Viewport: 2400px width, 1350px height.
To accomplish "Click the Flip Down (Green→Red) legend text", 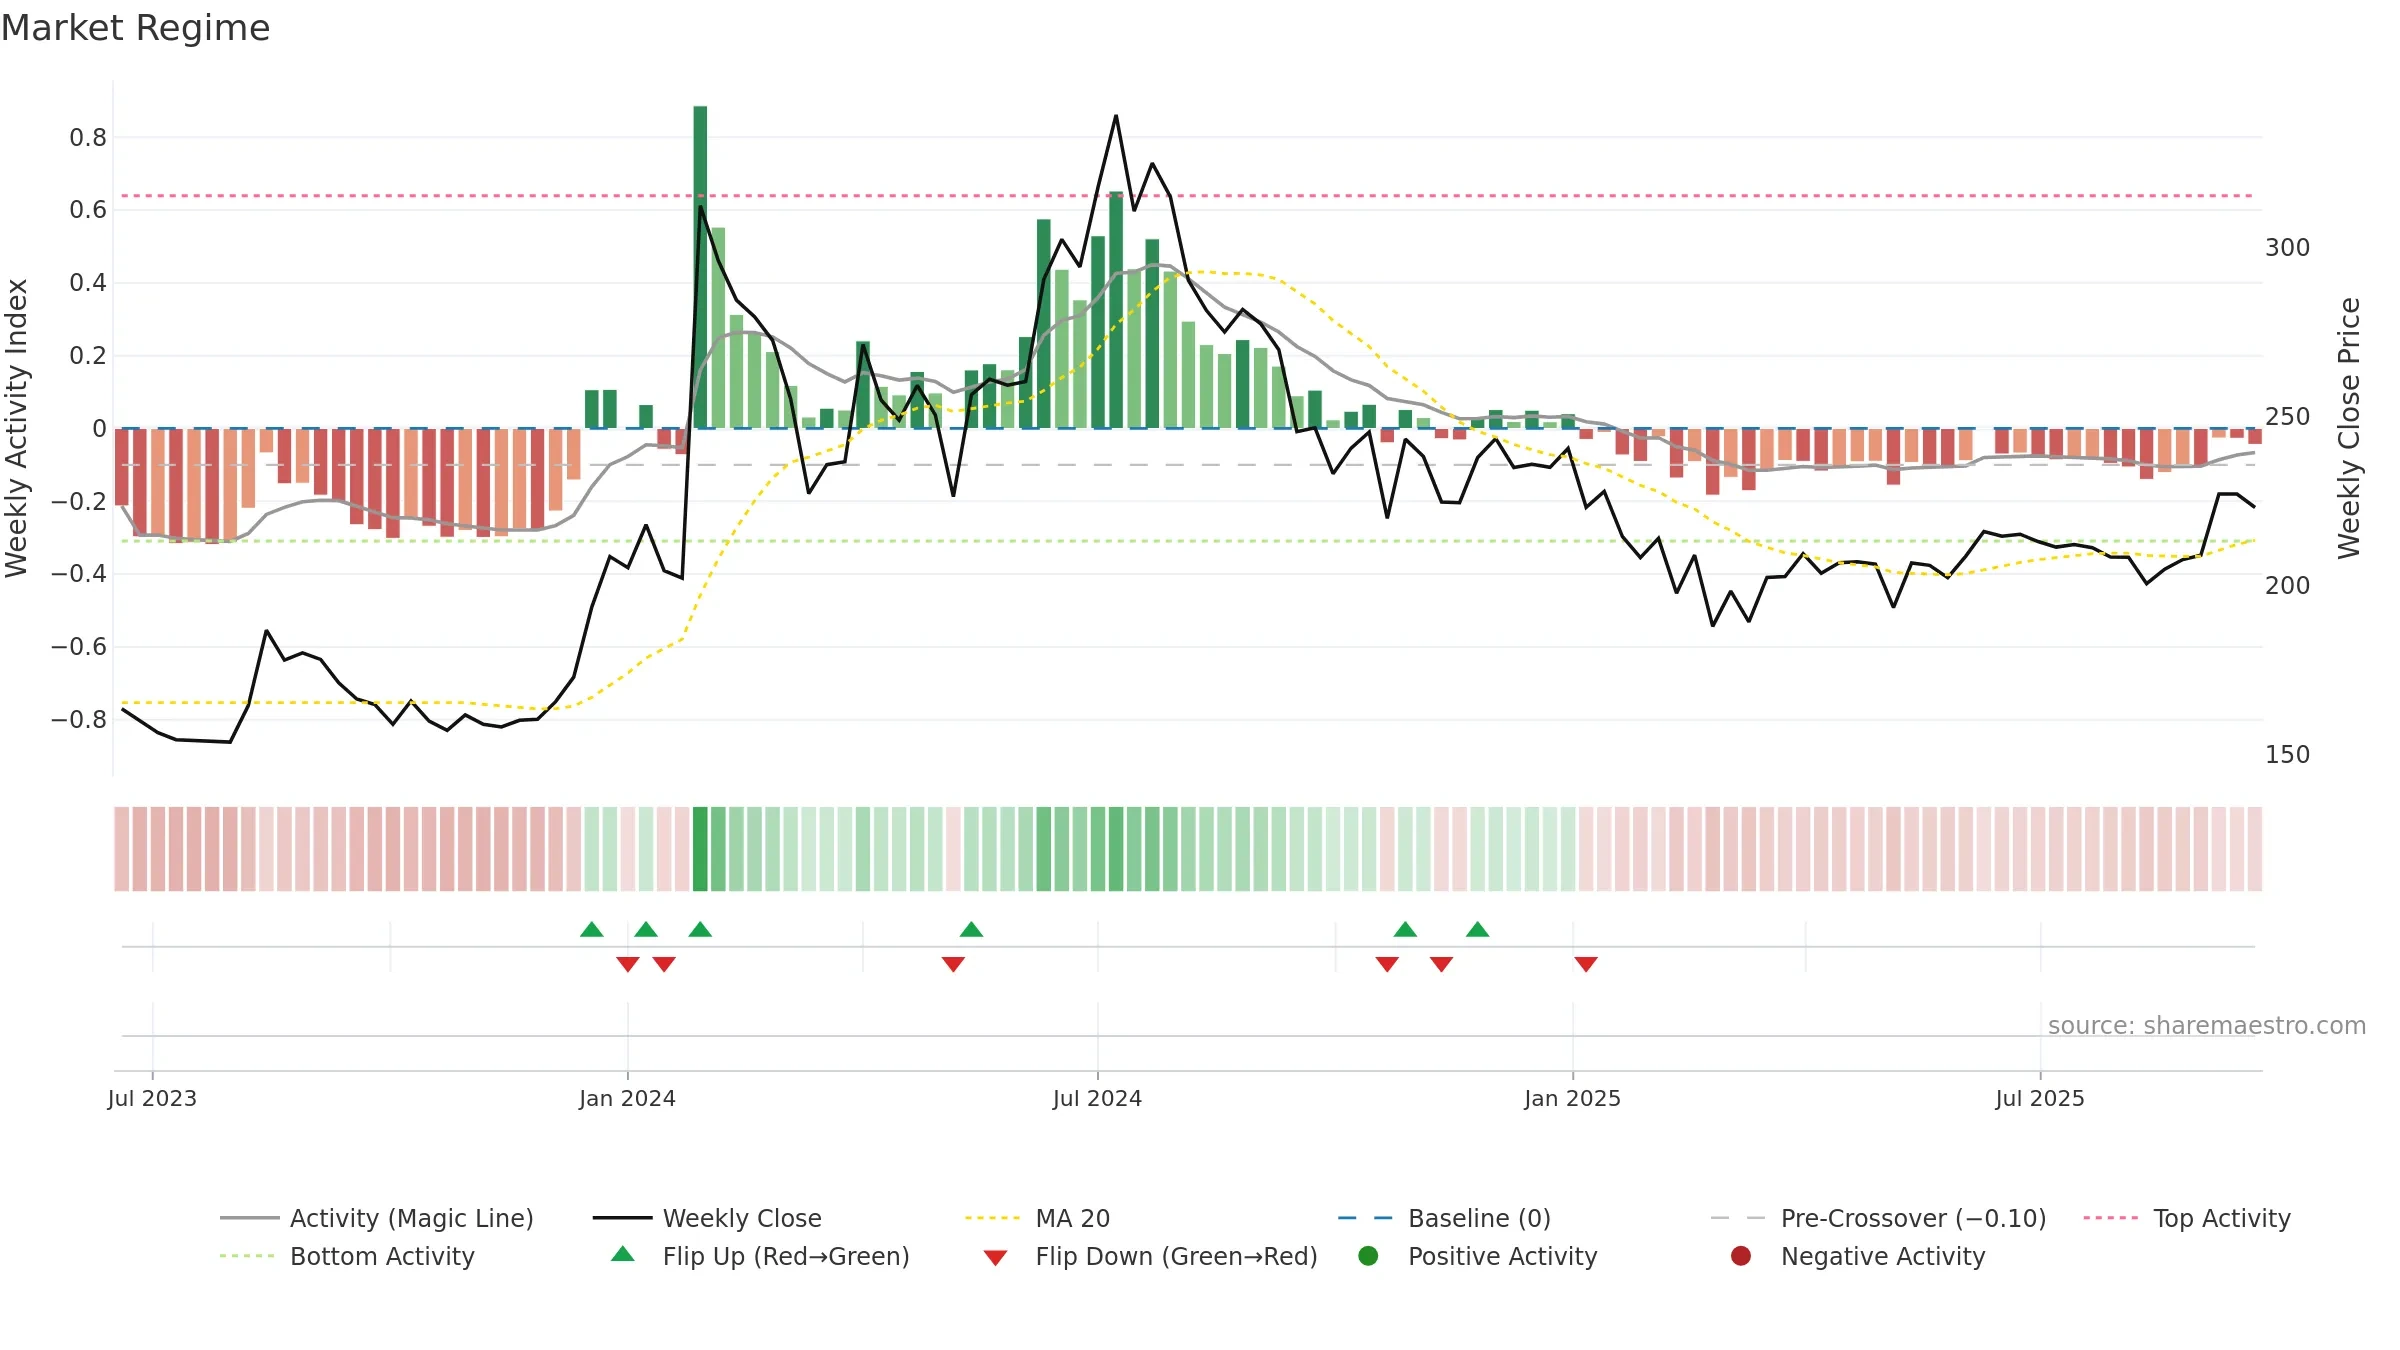I will (x=1176, y=1256).
